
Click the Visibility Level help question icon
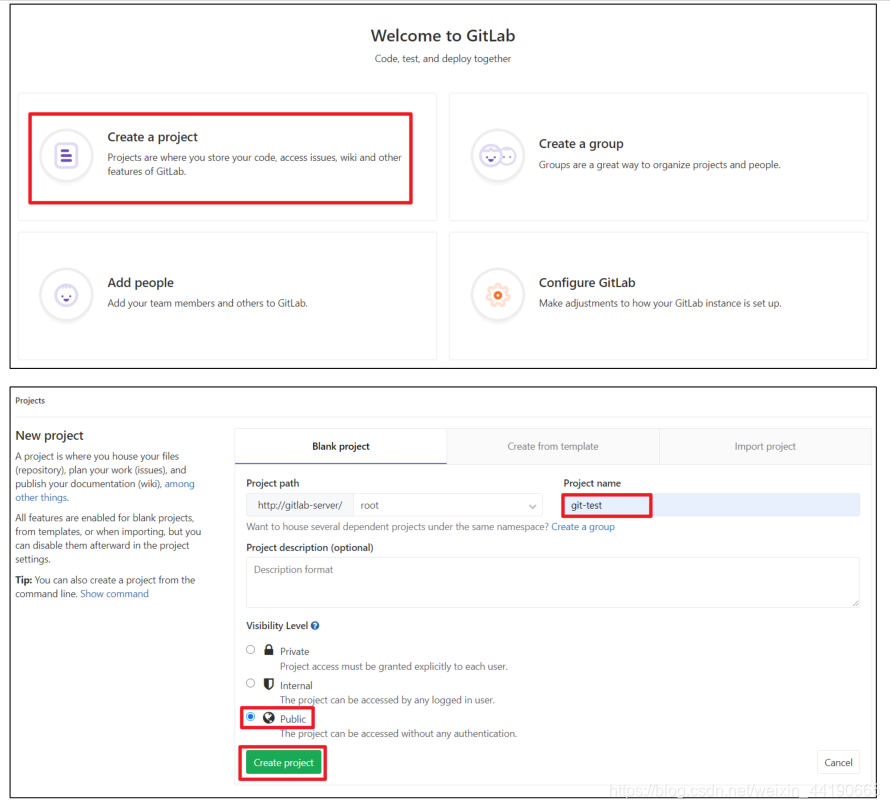click(315, 626)
